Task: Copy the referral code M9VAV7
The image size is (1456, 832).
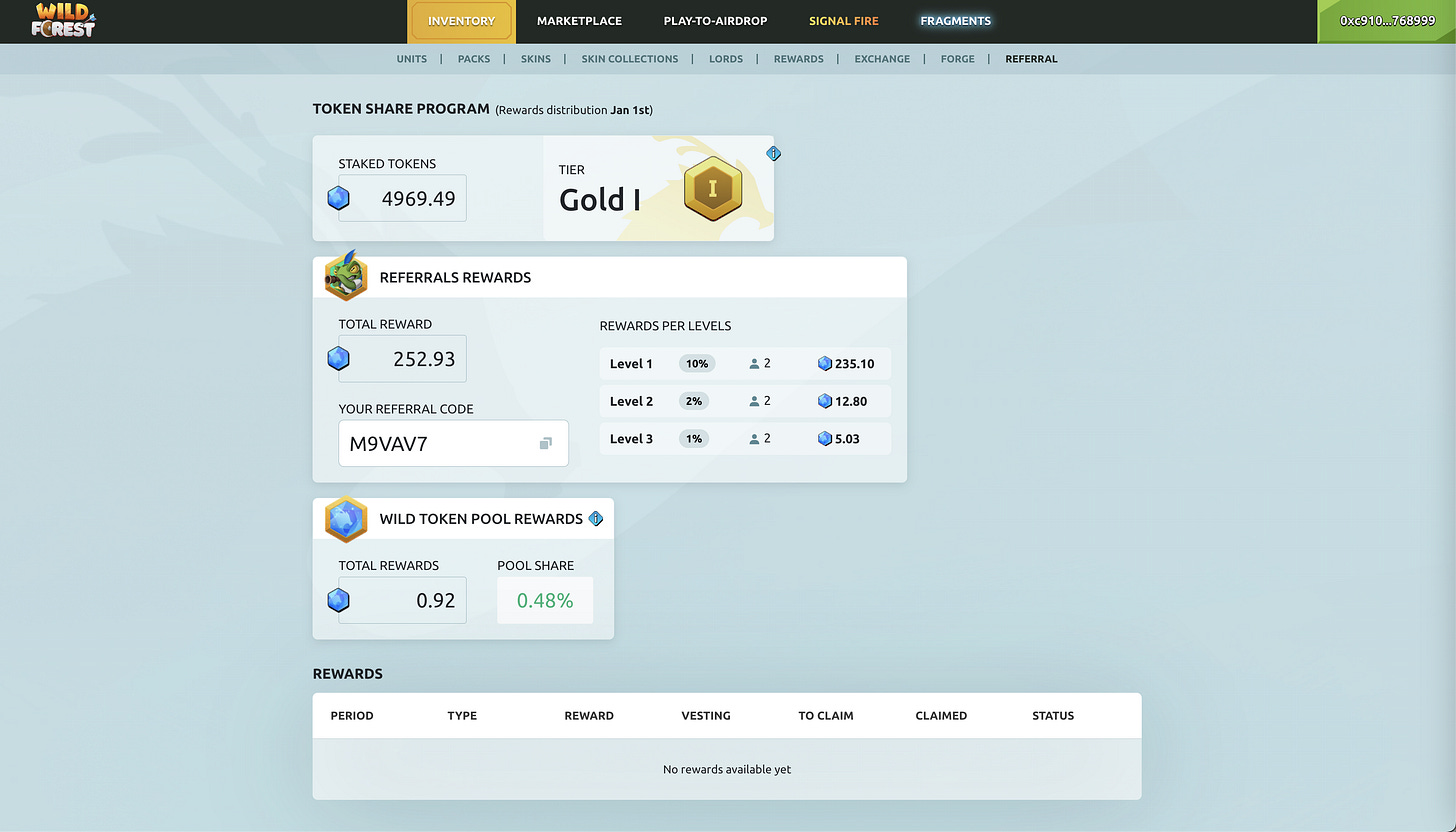Action: tap(544, 443)
